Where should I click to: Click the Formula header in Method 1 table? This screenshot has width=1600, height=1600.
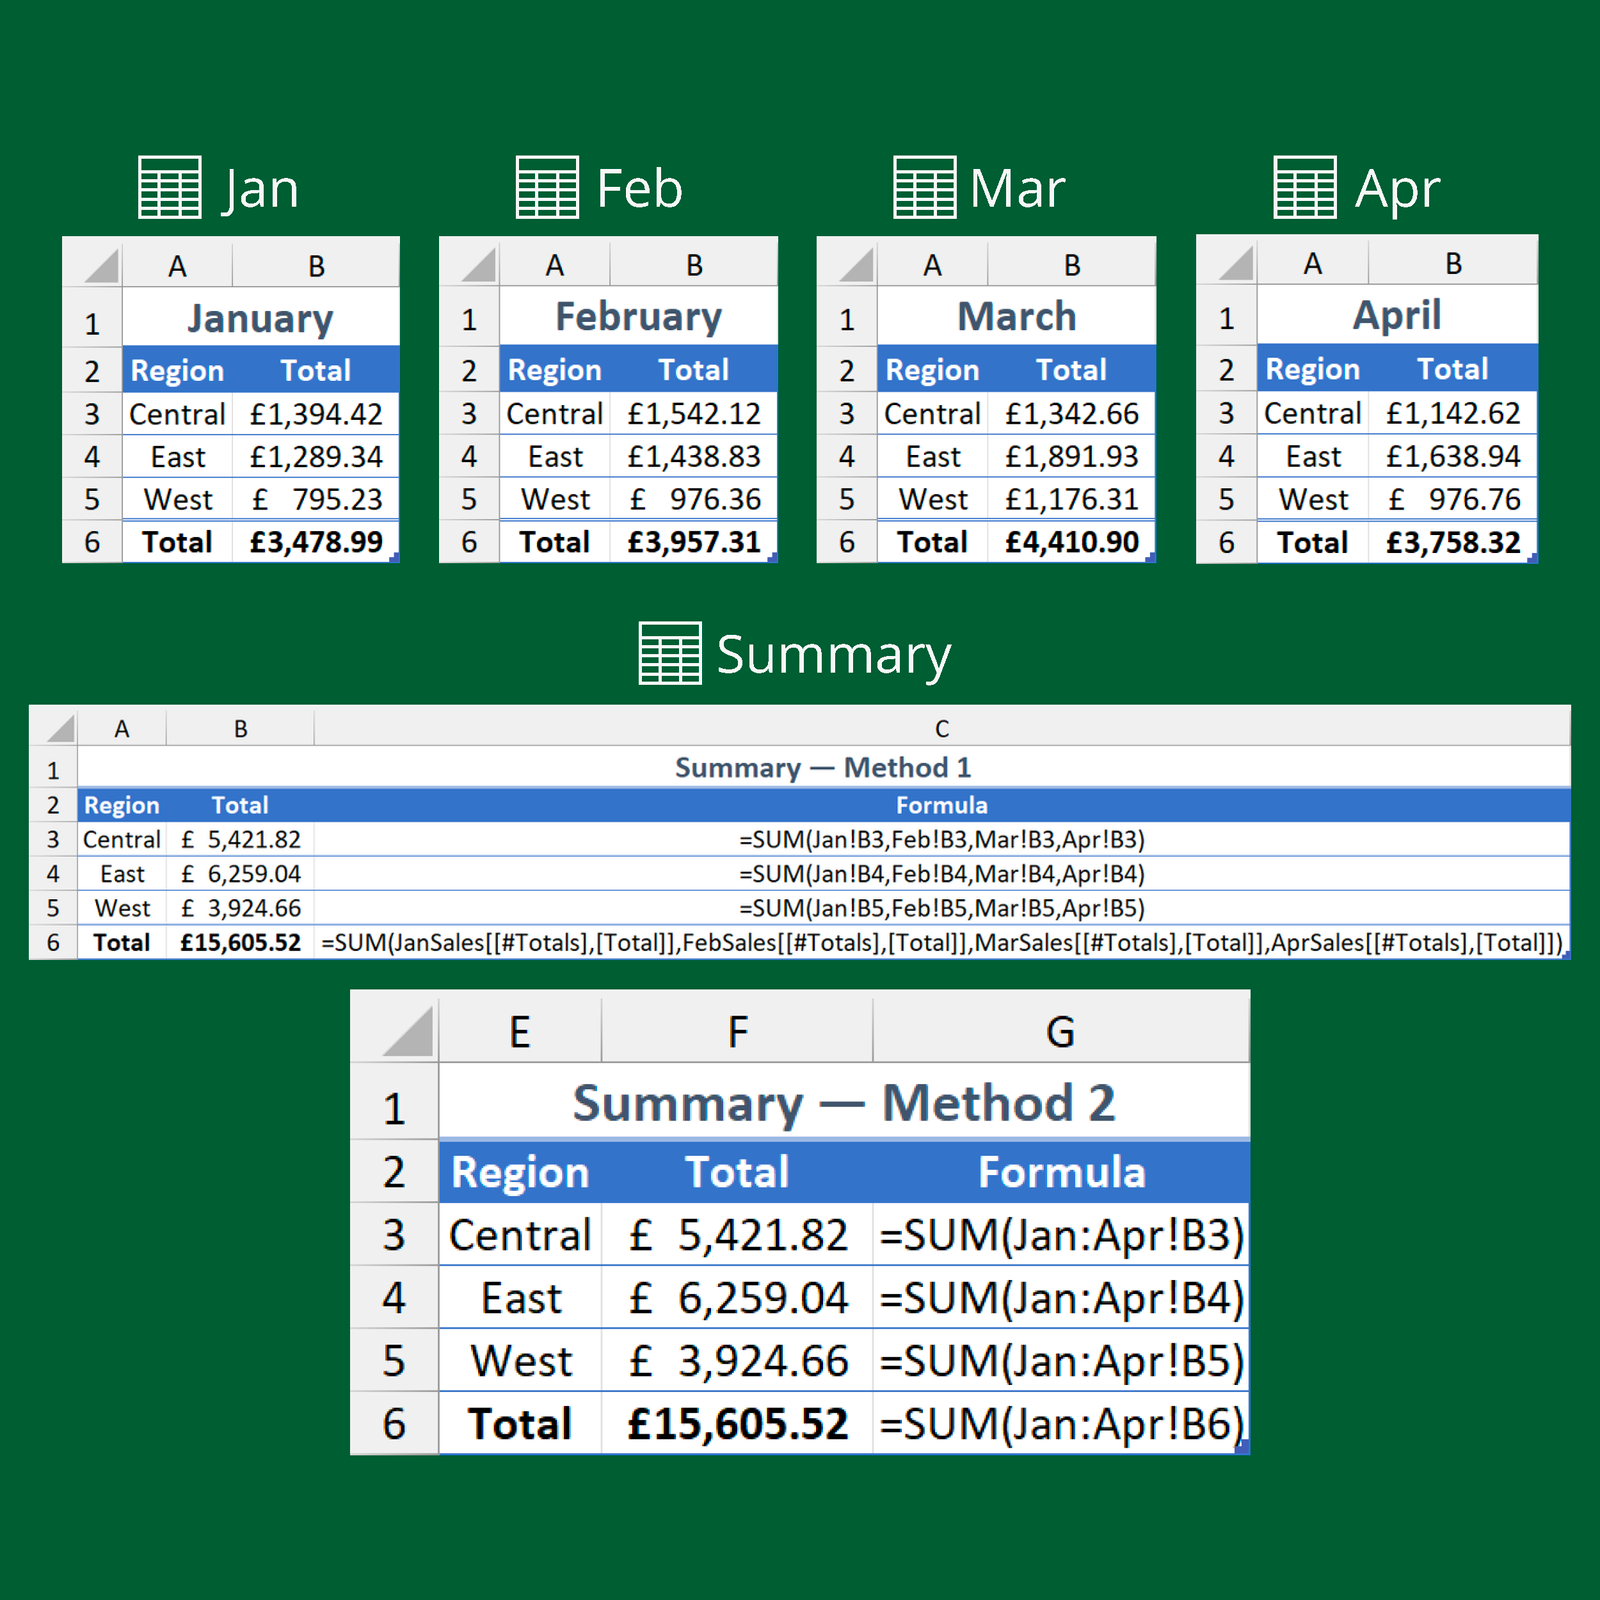pyautogui.click(x=941, y=805)
